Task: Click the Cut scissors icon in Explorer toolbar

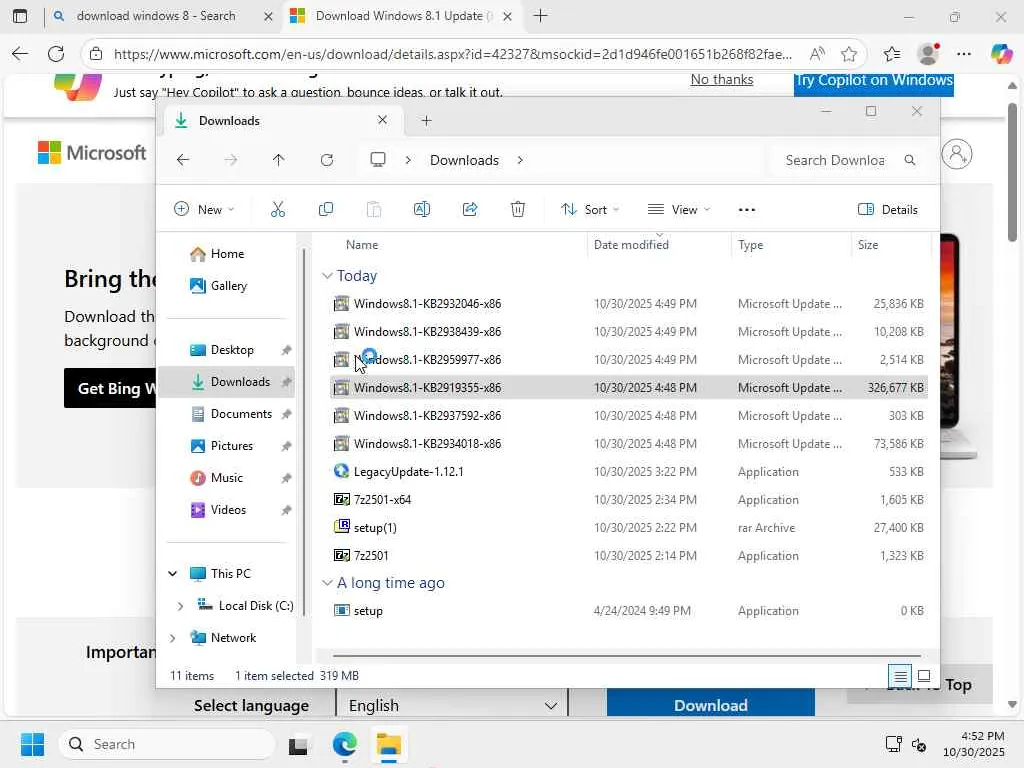Action: 278,210
